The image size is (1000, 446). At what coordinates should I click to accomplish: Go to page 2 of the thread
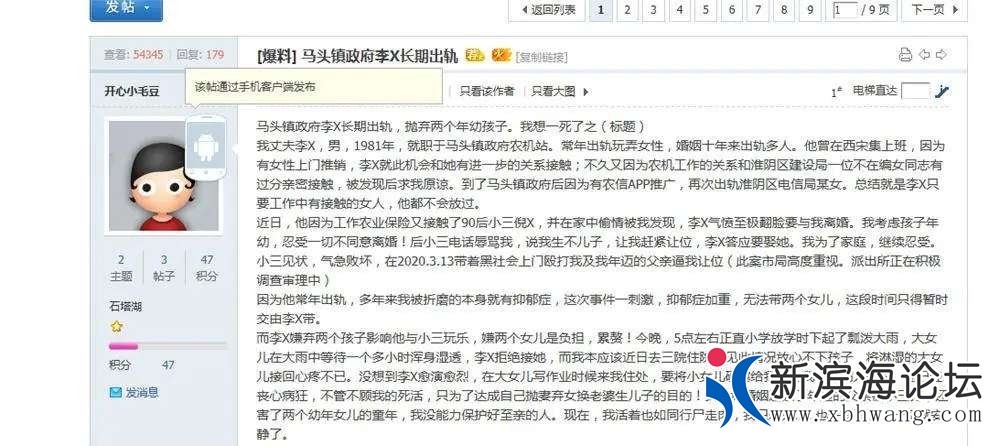[627, 10]
